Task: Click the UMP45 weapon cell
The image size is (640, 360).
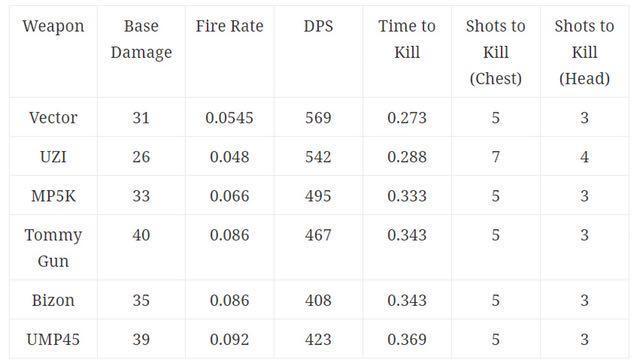Action: point(53,340)
